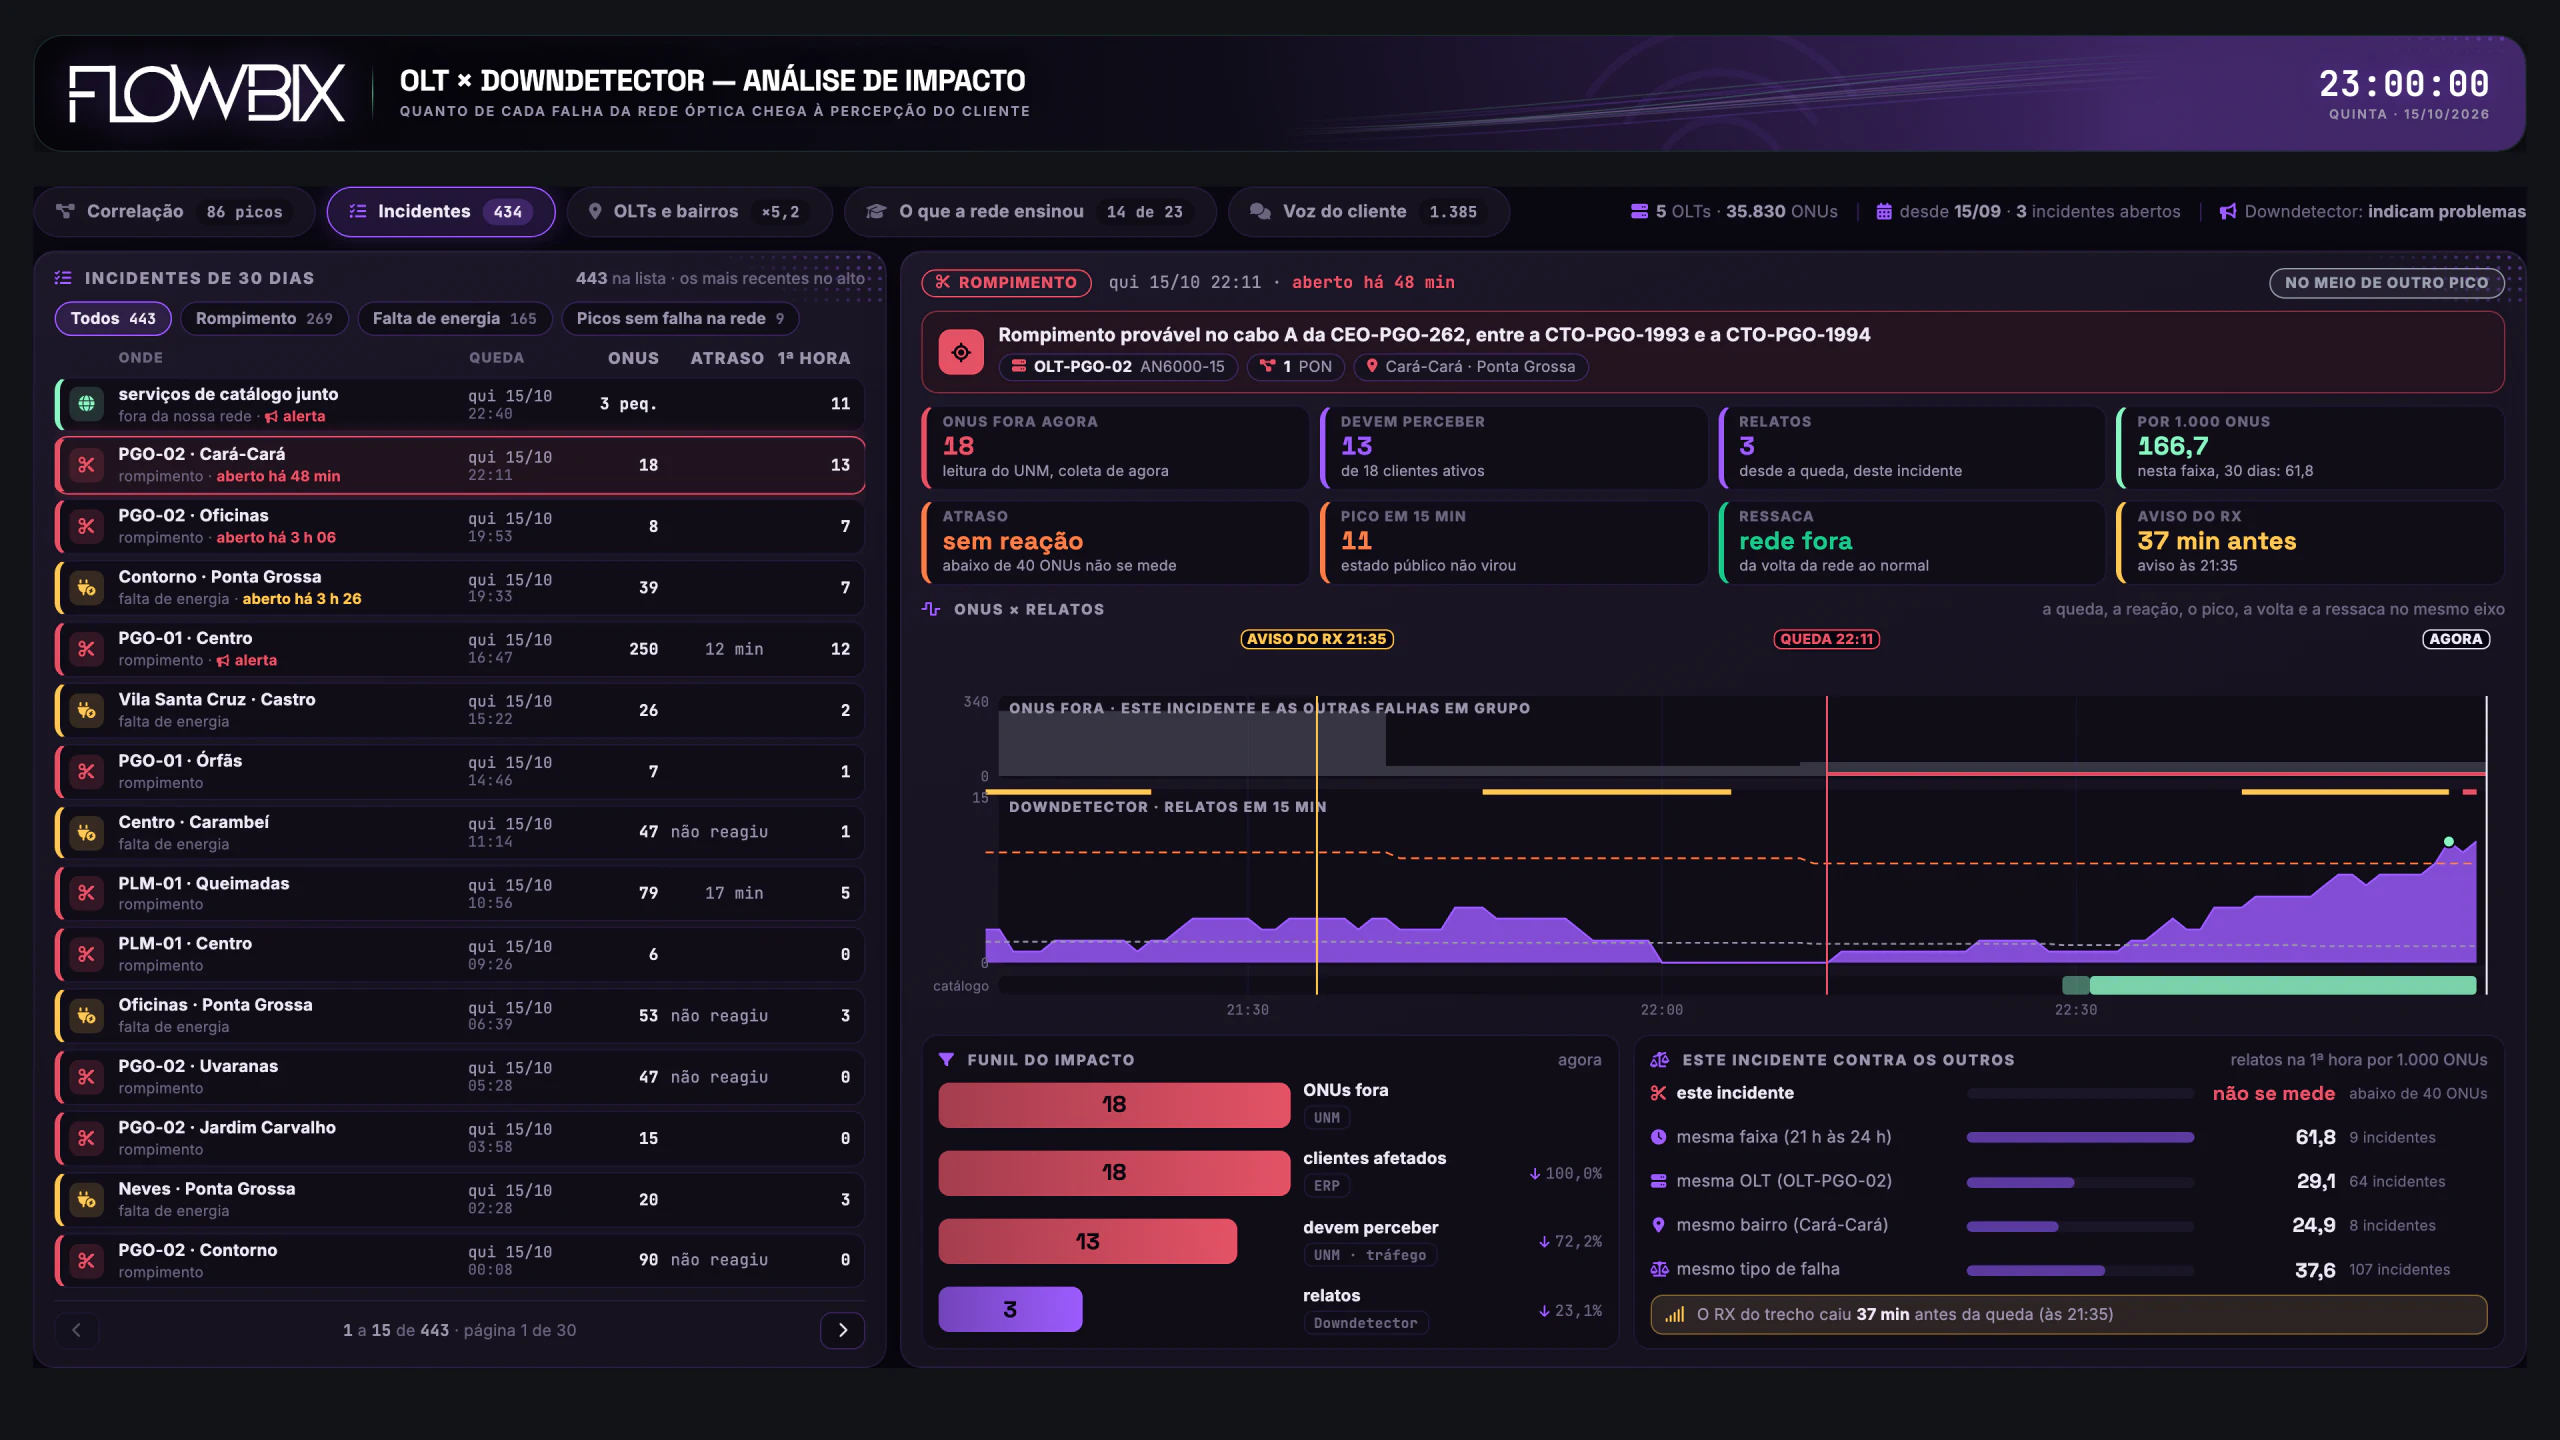Click the OLT-PGO-02 AN6000-15 chip

[1118, 367]
